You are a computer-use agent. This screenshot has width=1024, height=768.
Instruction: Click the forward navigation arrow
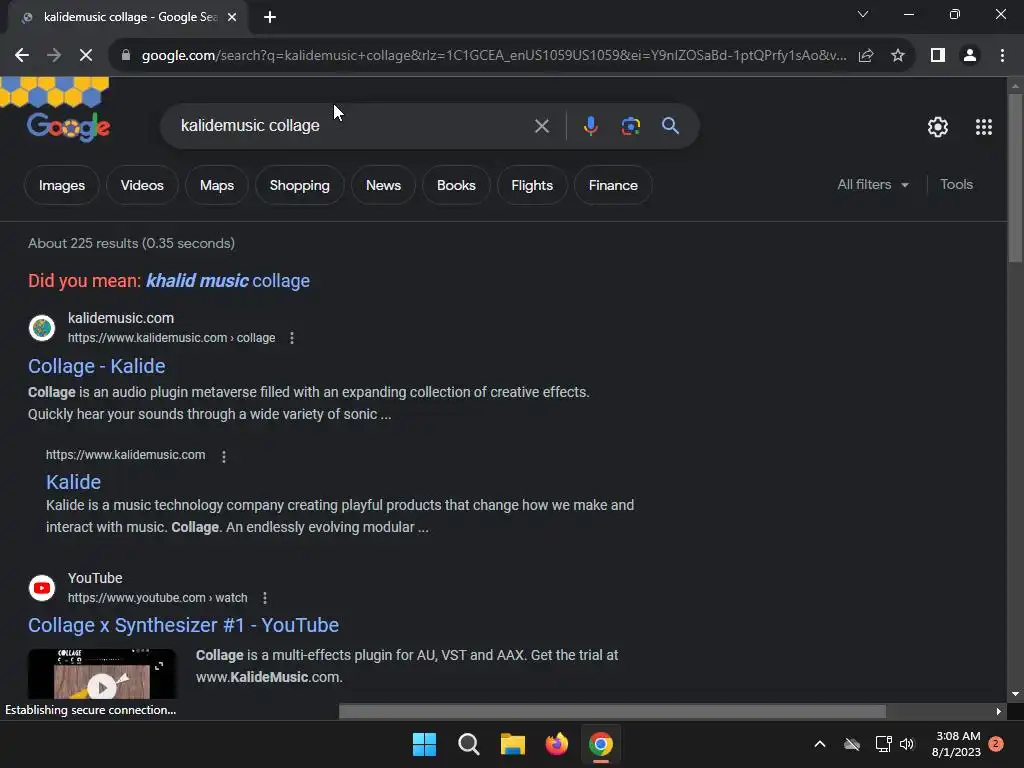pyautogui.click(x=54, y=56)
